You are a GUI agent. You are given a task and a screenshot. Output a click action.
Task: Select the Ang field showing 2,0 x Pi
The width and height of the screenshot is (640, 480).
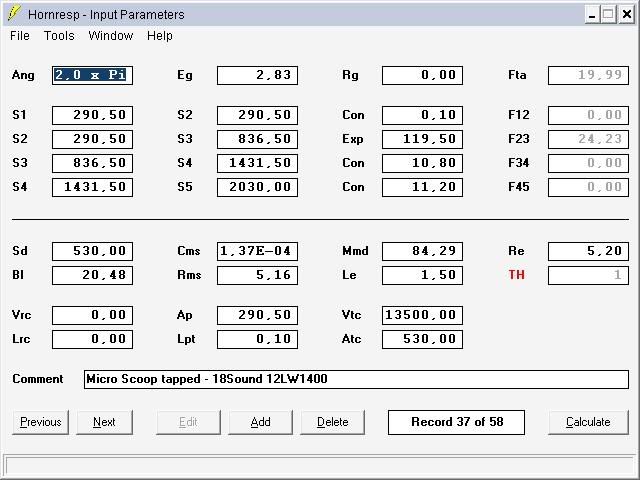(x=92, y=75)
